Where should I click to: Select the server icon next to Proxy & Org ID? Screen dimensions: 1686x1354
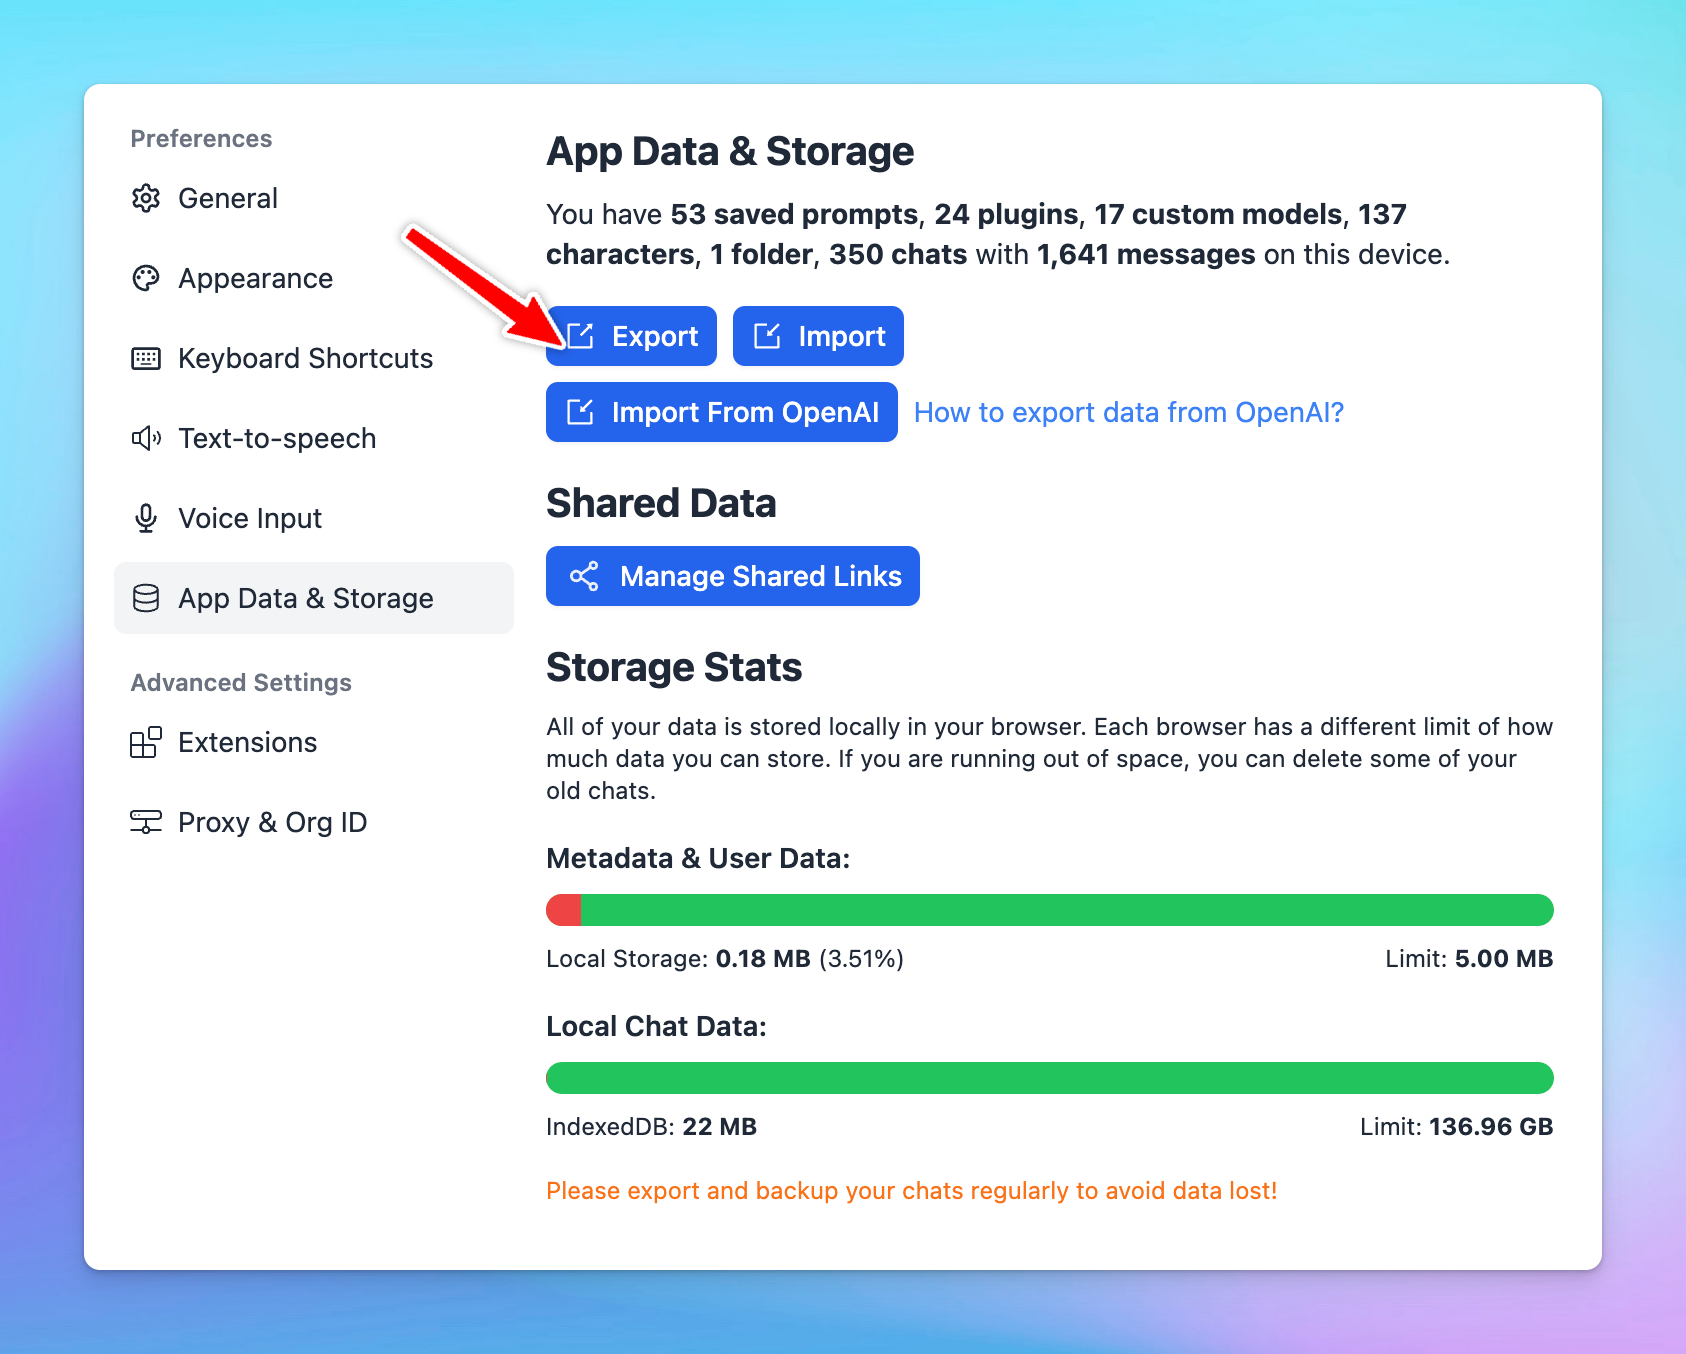[x=146, y=822]
